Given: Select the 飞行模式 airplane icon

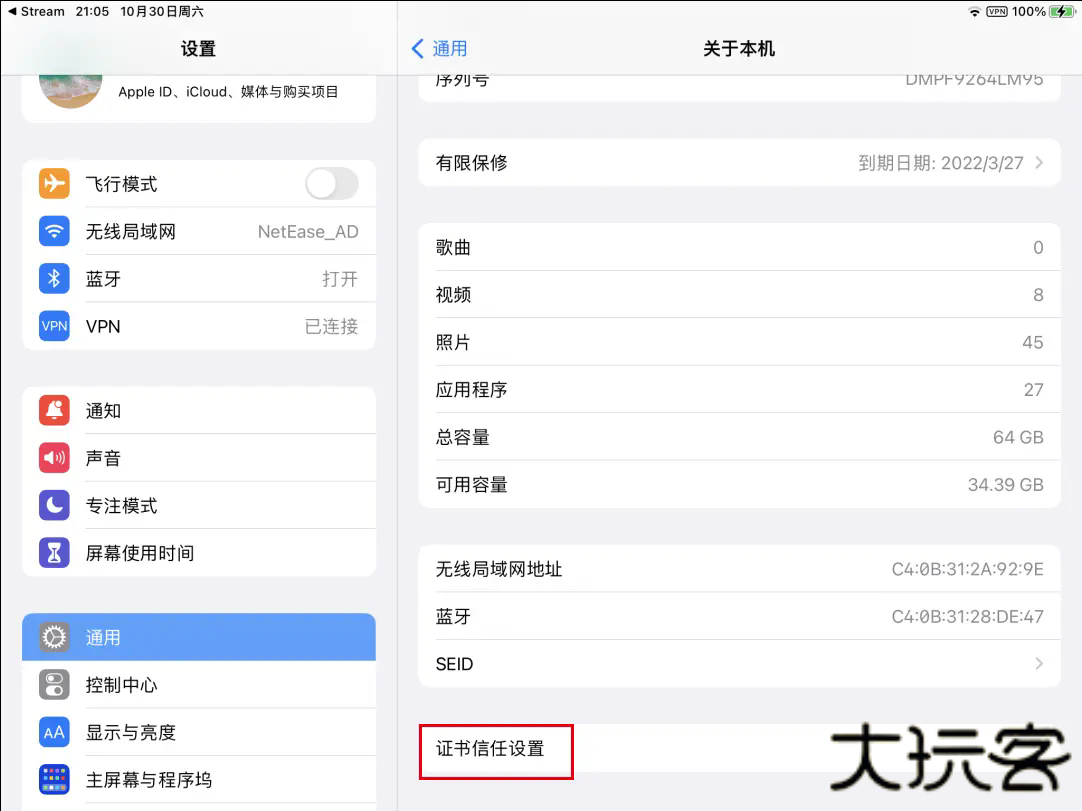Looking at the screenshot, I should (53, 183).
